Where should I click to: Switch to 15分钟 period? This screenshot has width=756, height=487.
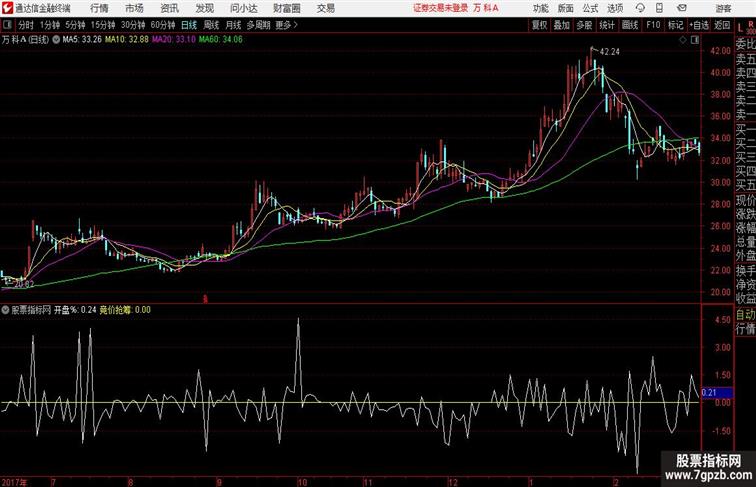pos(103,25)
